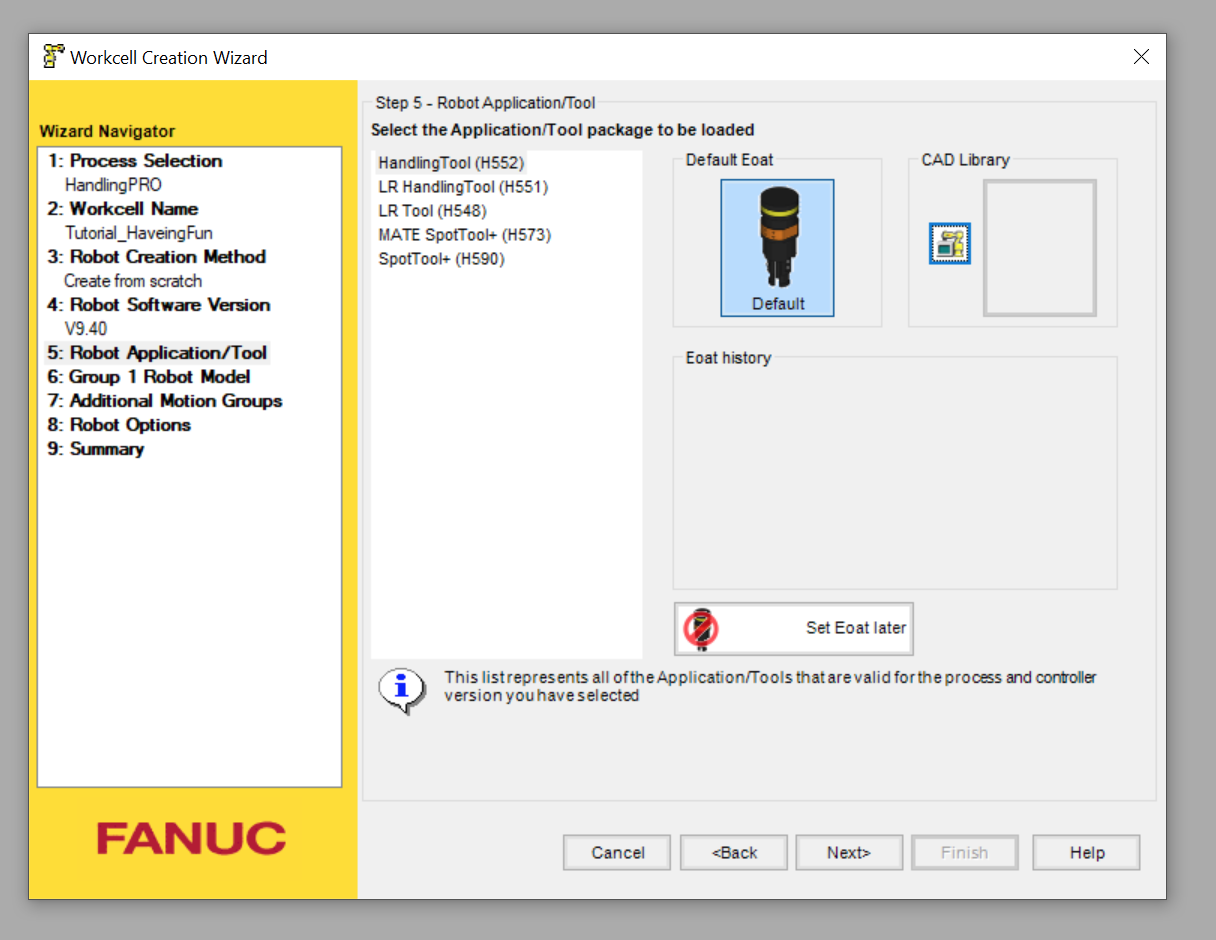
Task: Choose SpotTool+ (H590) package
Action: coord(441,258)
